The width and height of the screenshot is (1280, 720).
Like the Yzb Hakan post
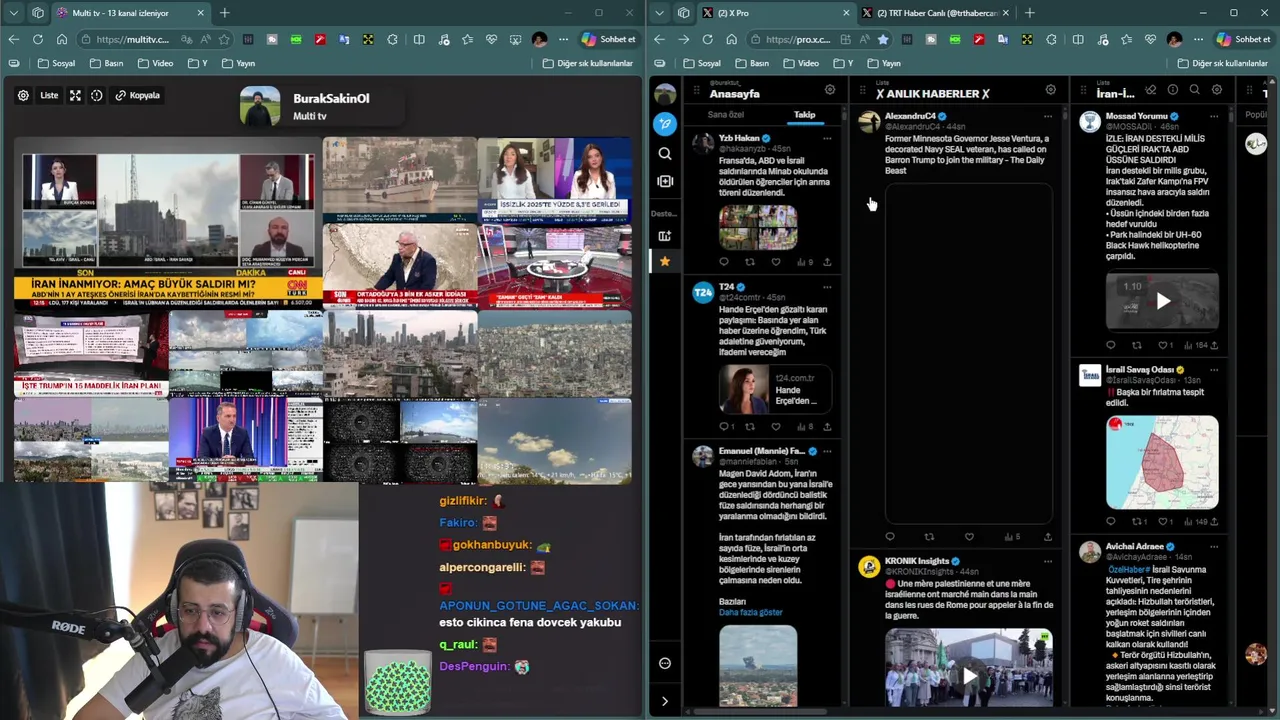click(x=776, y=262)
